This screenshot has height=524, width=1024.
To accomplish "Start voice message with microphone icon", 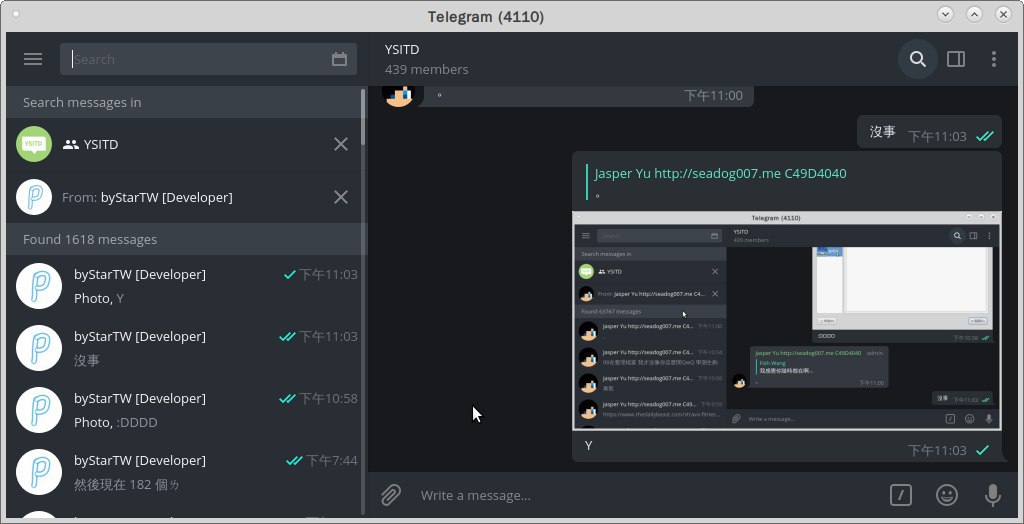I will [993, 495].
